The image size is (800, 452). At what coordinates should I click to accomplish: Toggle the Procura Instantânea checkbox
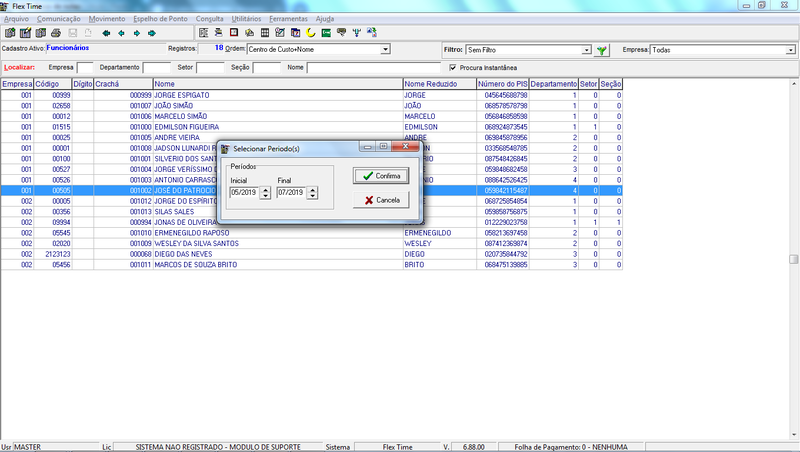pyautogui.click(x=453, y=67)
